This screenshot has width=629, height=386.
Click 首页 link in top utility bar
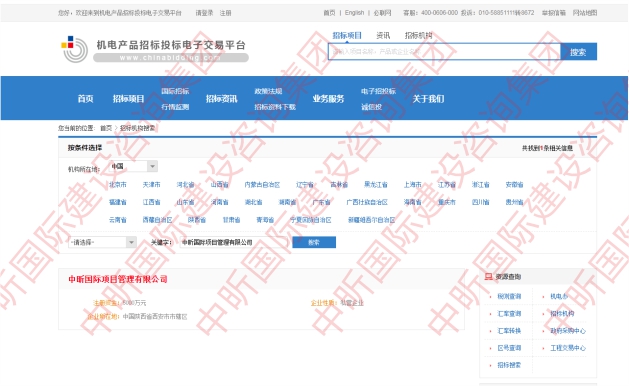point(329,13)
